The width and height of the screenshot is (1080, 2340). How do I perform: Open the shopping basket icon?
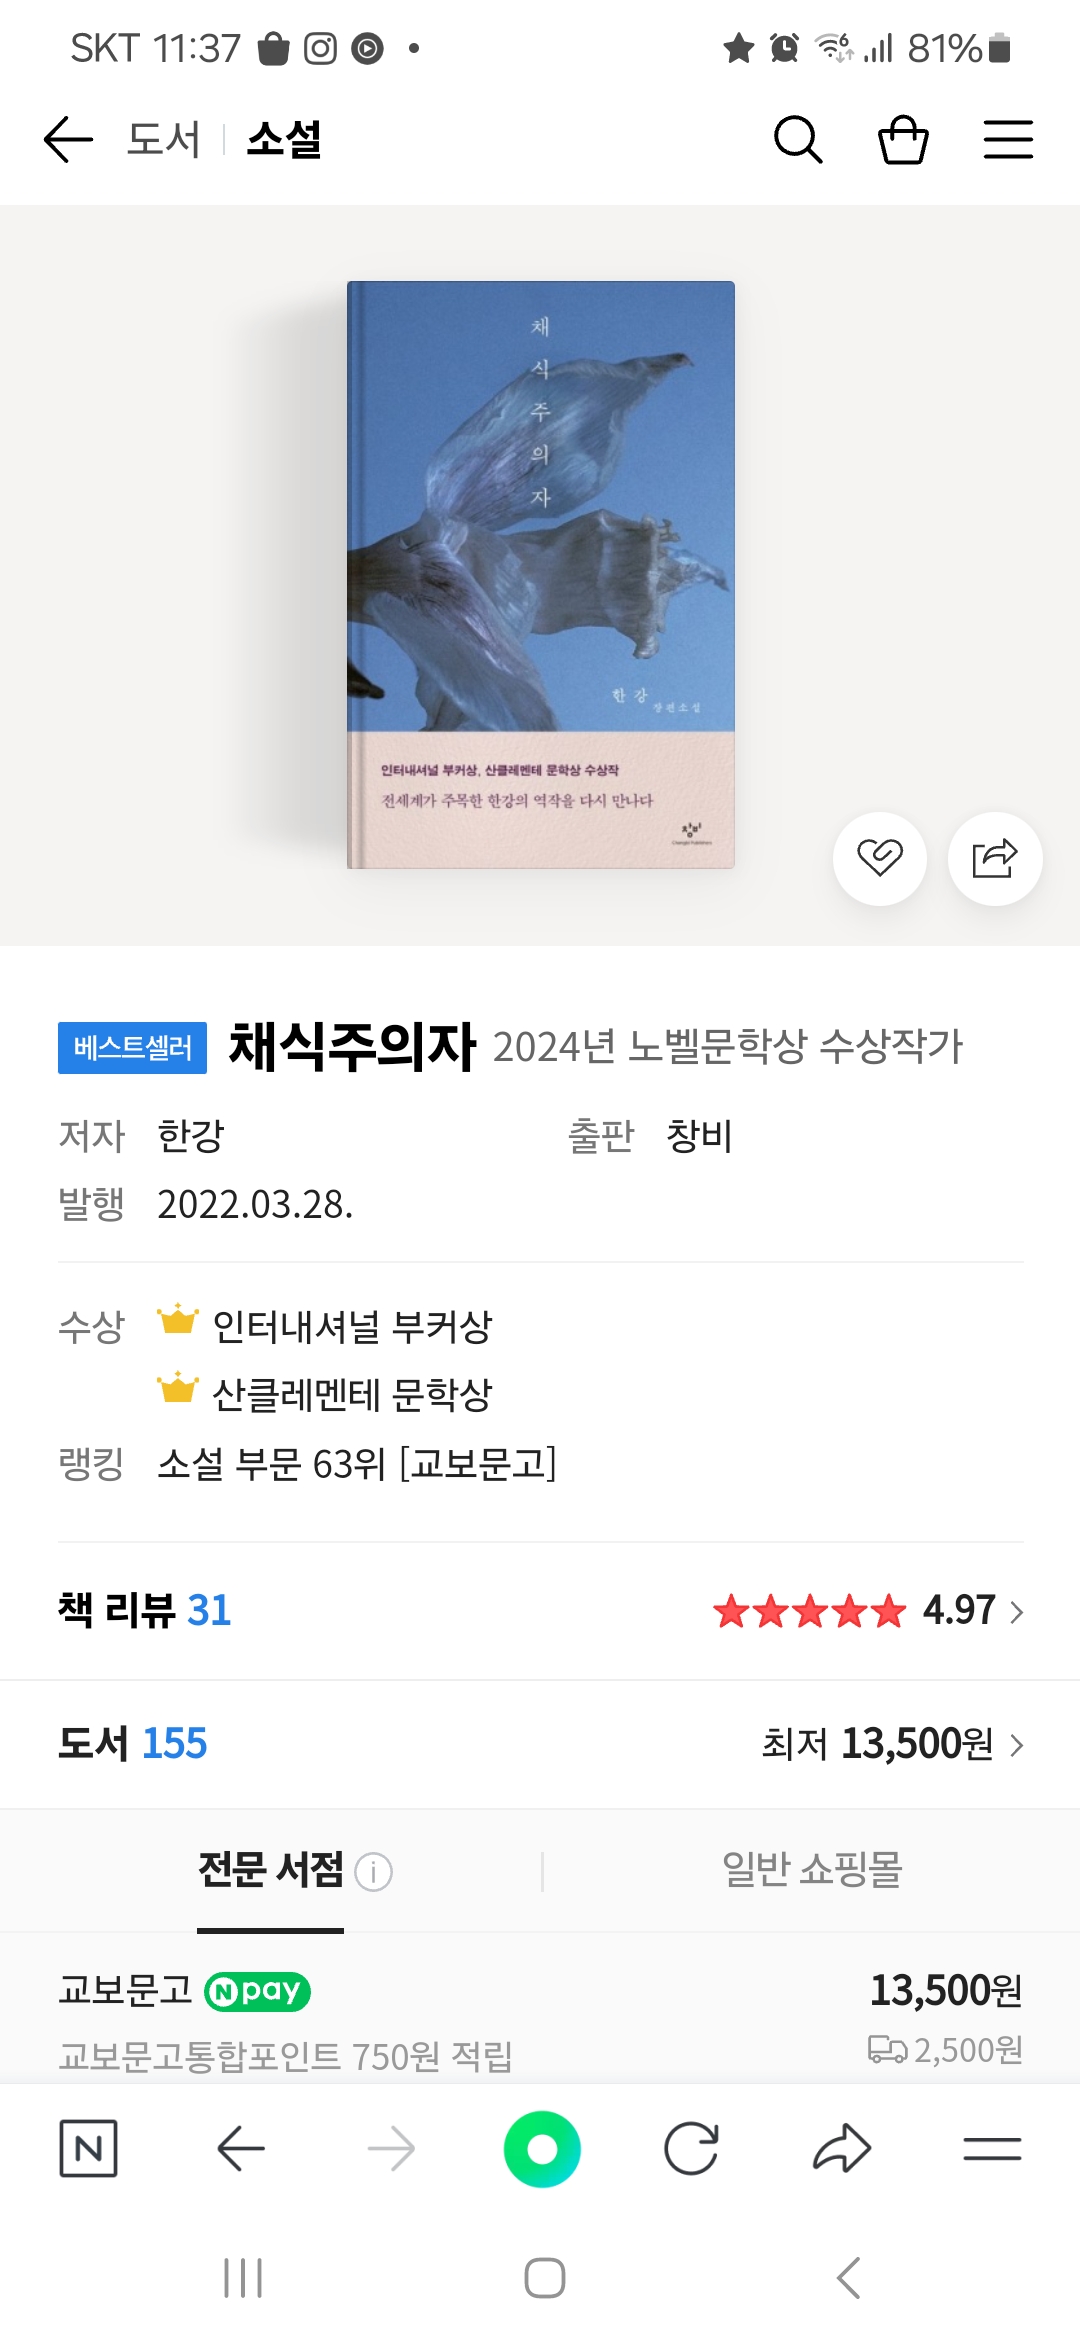(x=903, y=139)
